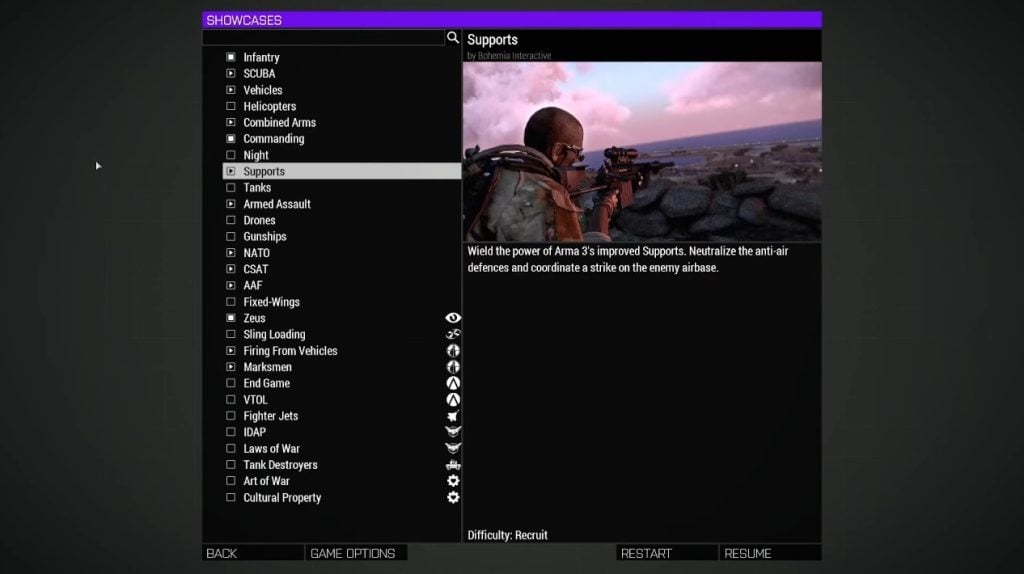
Task: Click the emblem icon beside Laws of War
Action: tap(453, 449)
